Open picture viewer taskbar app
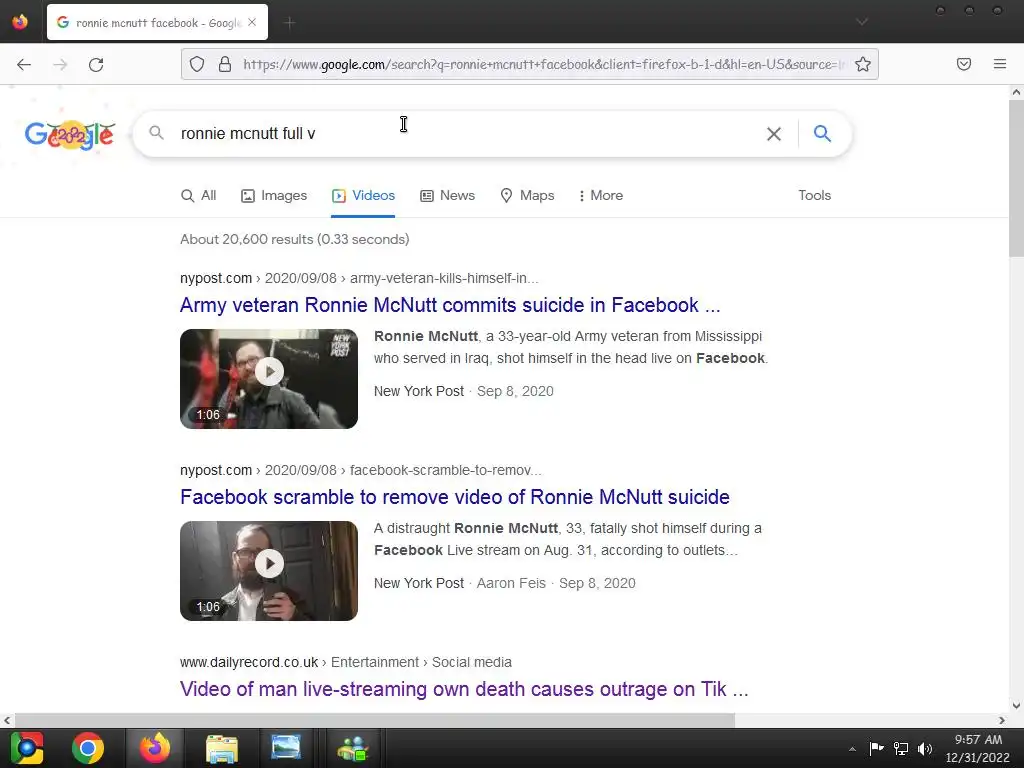 click(x=286, y=748)
